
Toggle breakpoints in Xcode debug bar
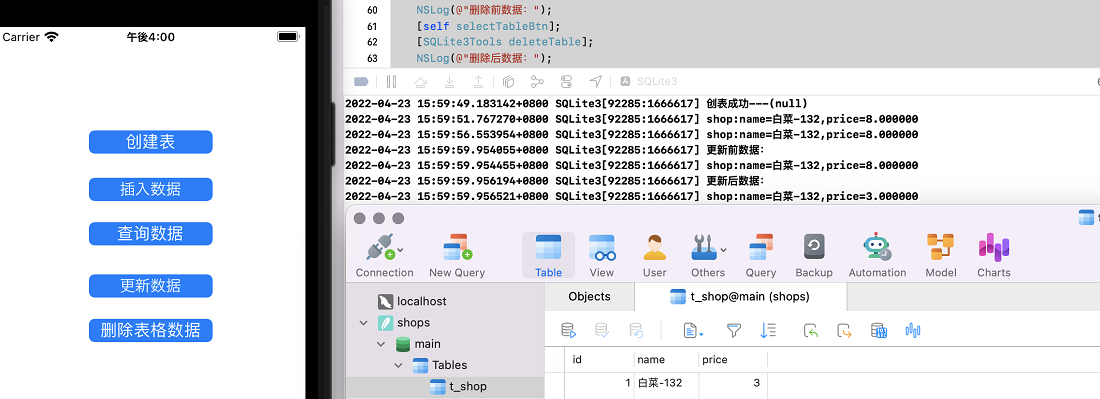point(361,81)
